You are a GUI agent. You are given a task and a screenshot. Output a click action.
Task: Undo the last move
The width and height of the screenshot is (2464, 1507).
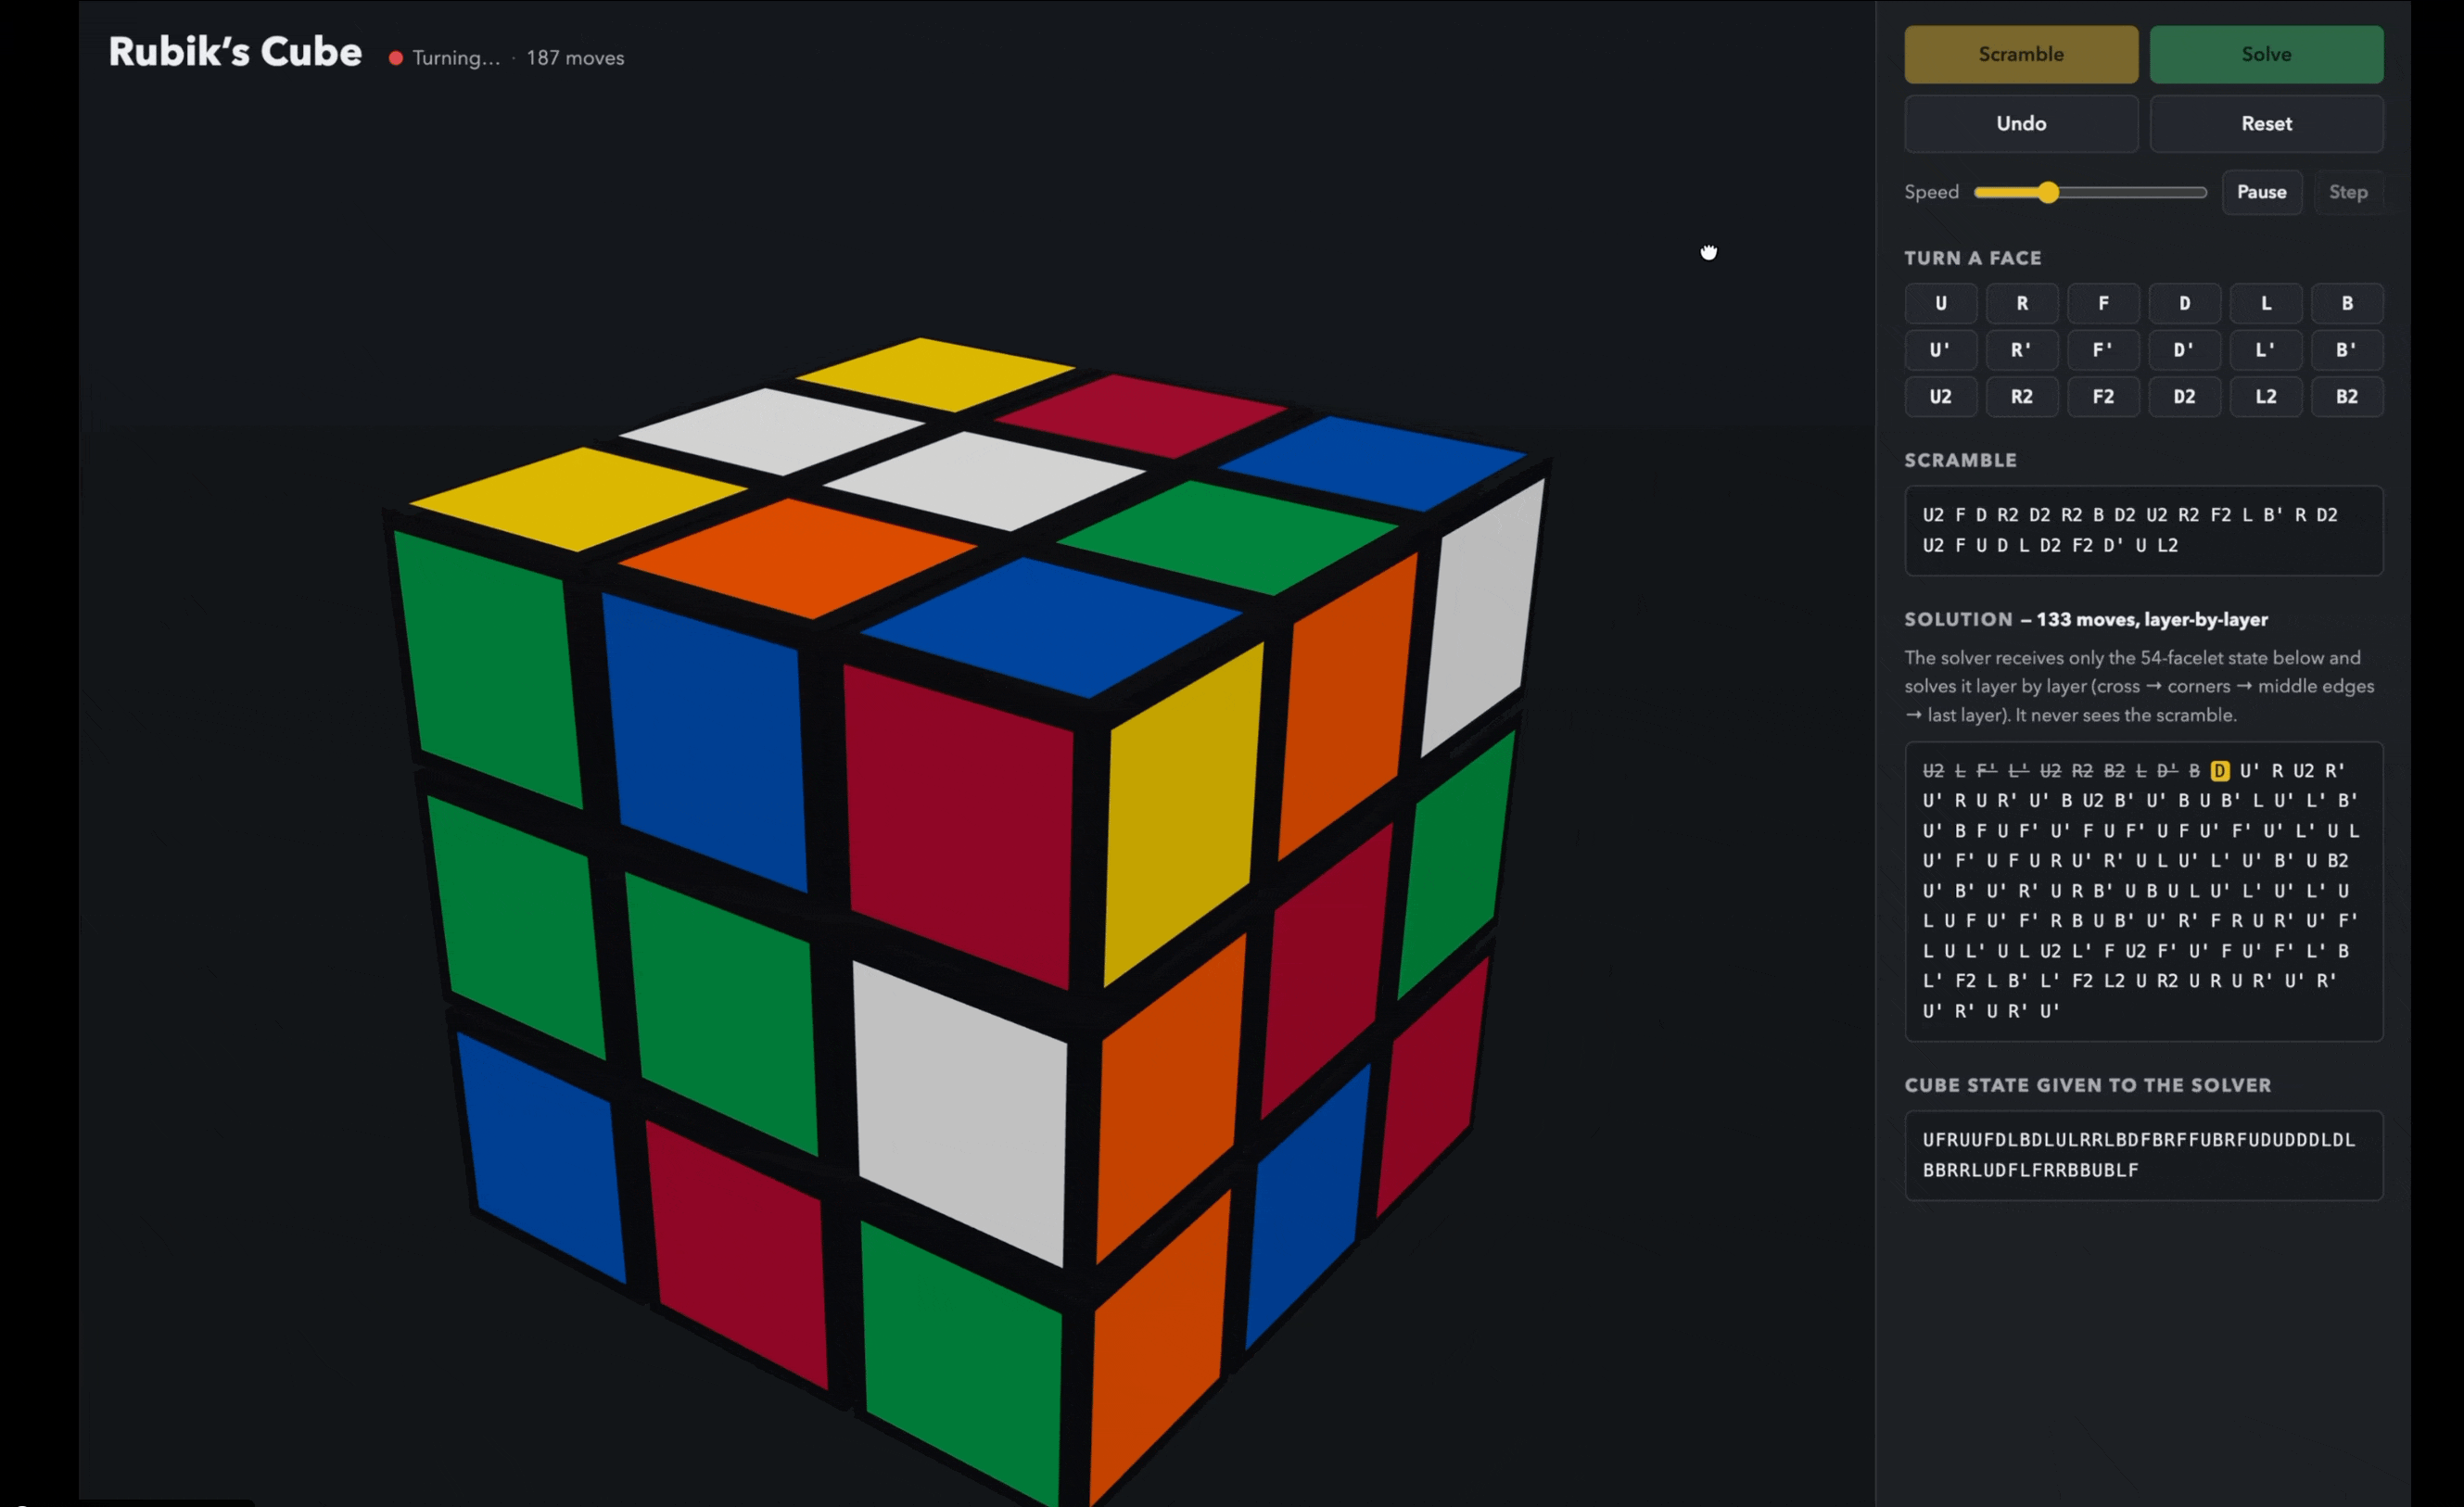coord(2020,123)
